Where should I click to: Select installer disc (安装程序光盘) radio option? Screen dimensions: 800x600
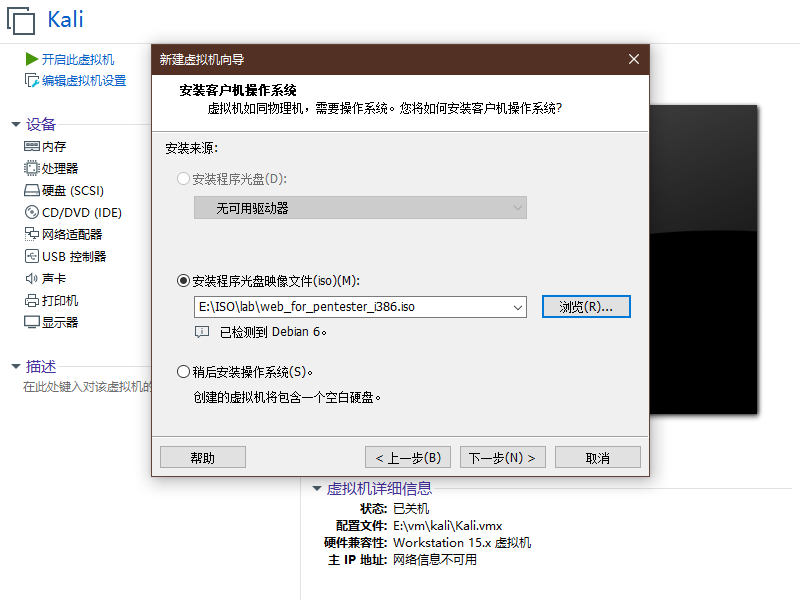183,179
